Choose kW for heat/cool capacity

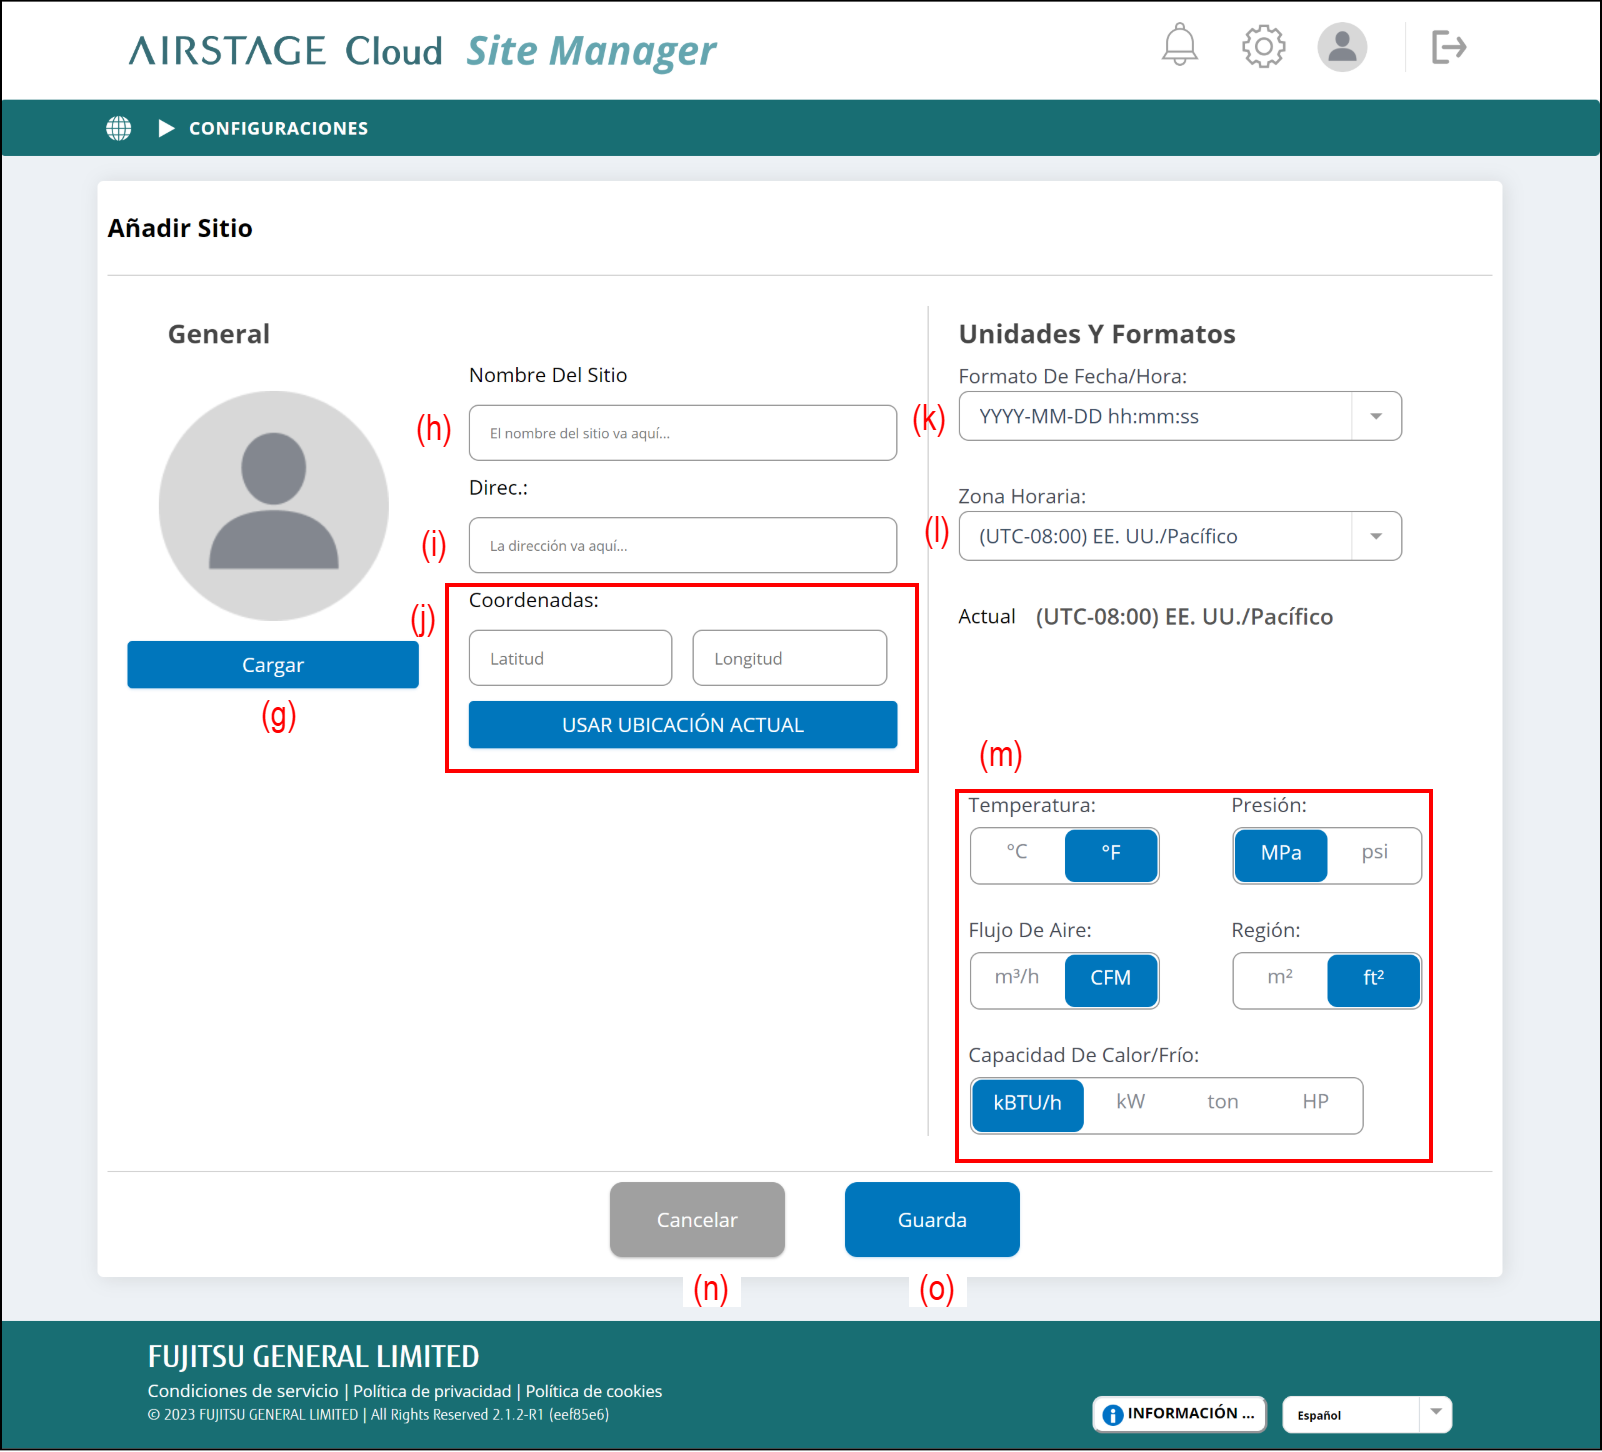point(1130,1103)
